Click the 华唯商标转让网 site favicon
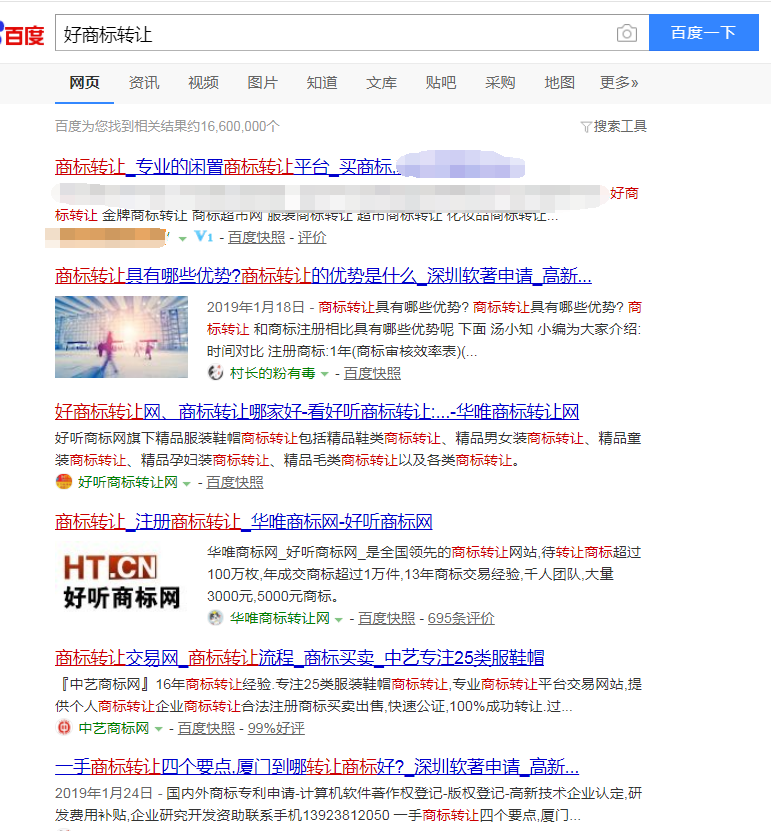771x831 pixels. [215, 618]
